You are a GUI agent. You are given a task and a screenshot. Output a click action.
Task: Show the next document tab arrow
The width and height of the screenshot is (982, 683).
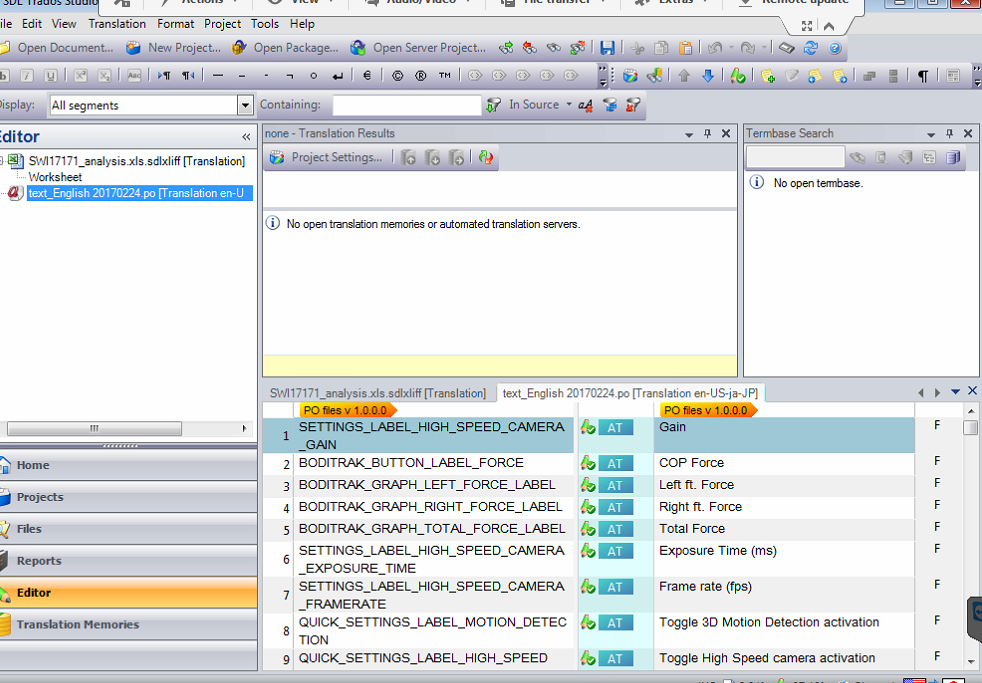coord(938,393)
